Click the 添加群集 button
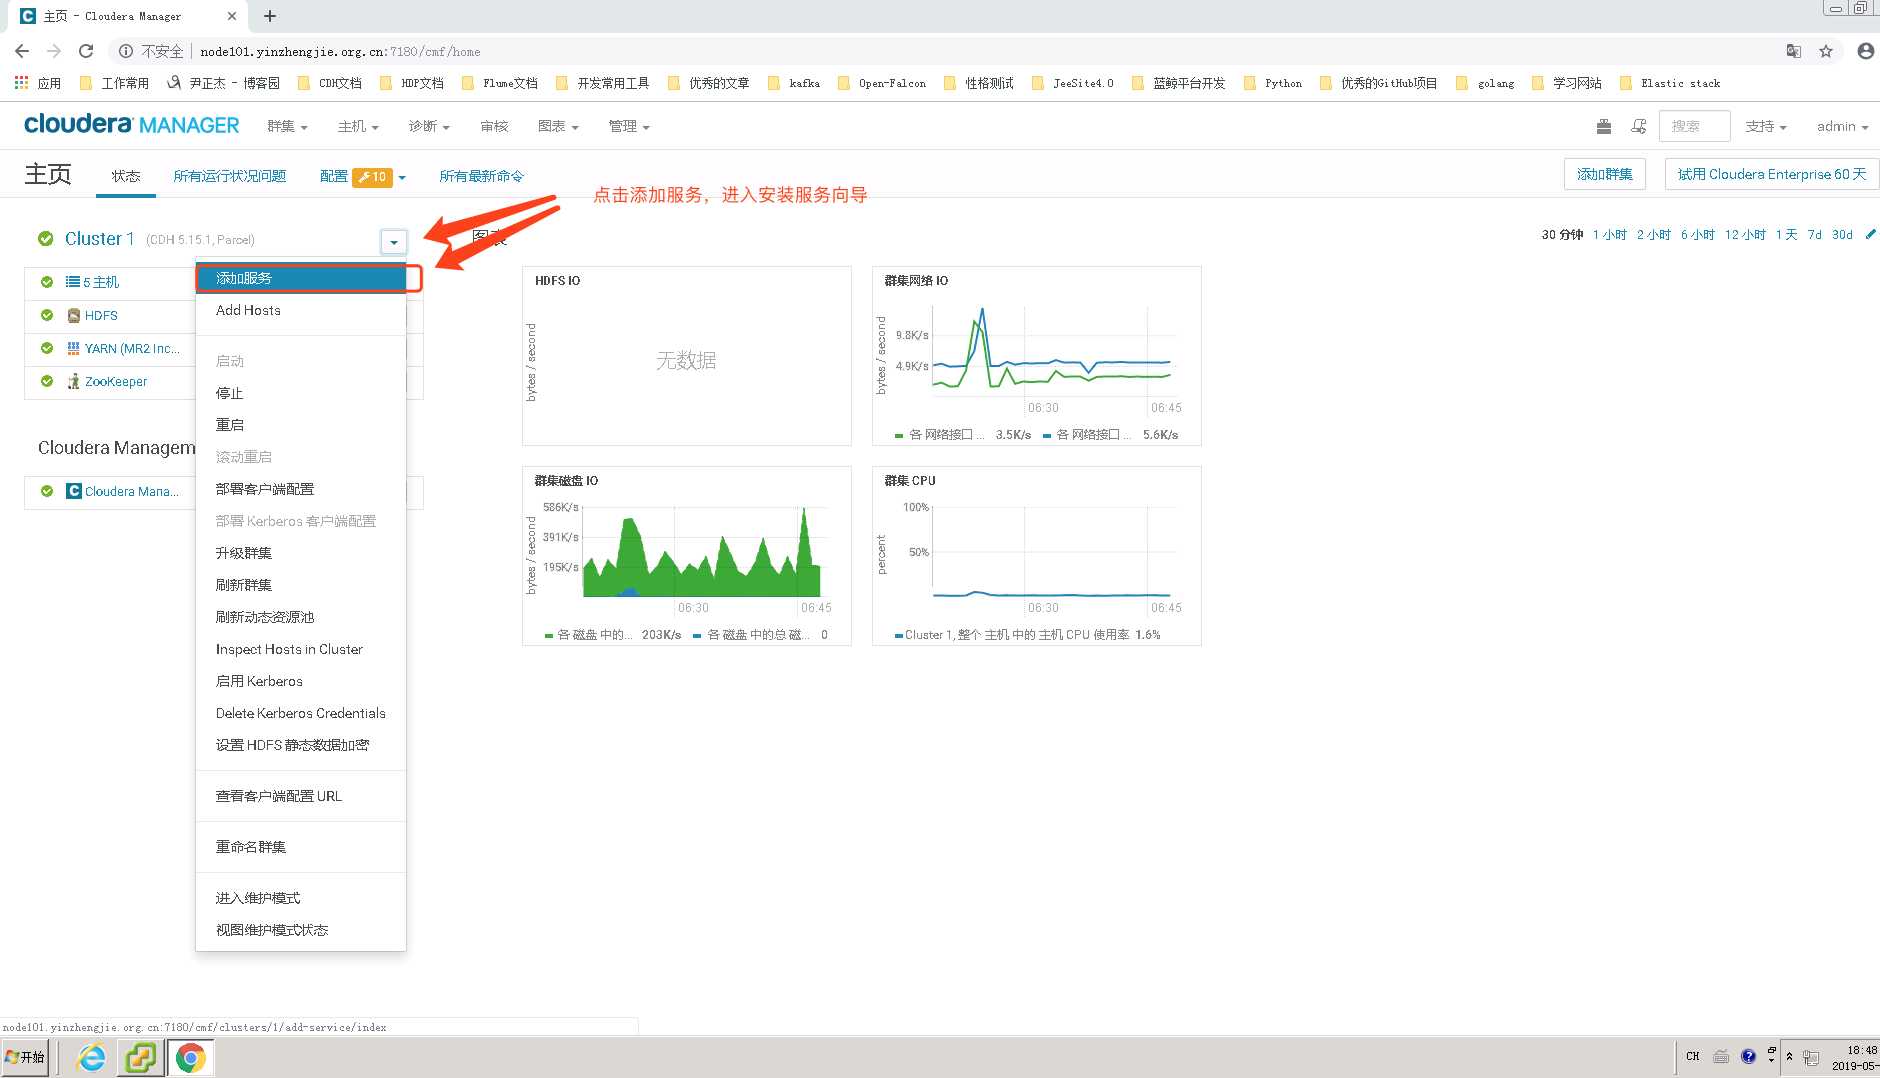This screenshot has height=1078, width=1880. click(1604, 174)
